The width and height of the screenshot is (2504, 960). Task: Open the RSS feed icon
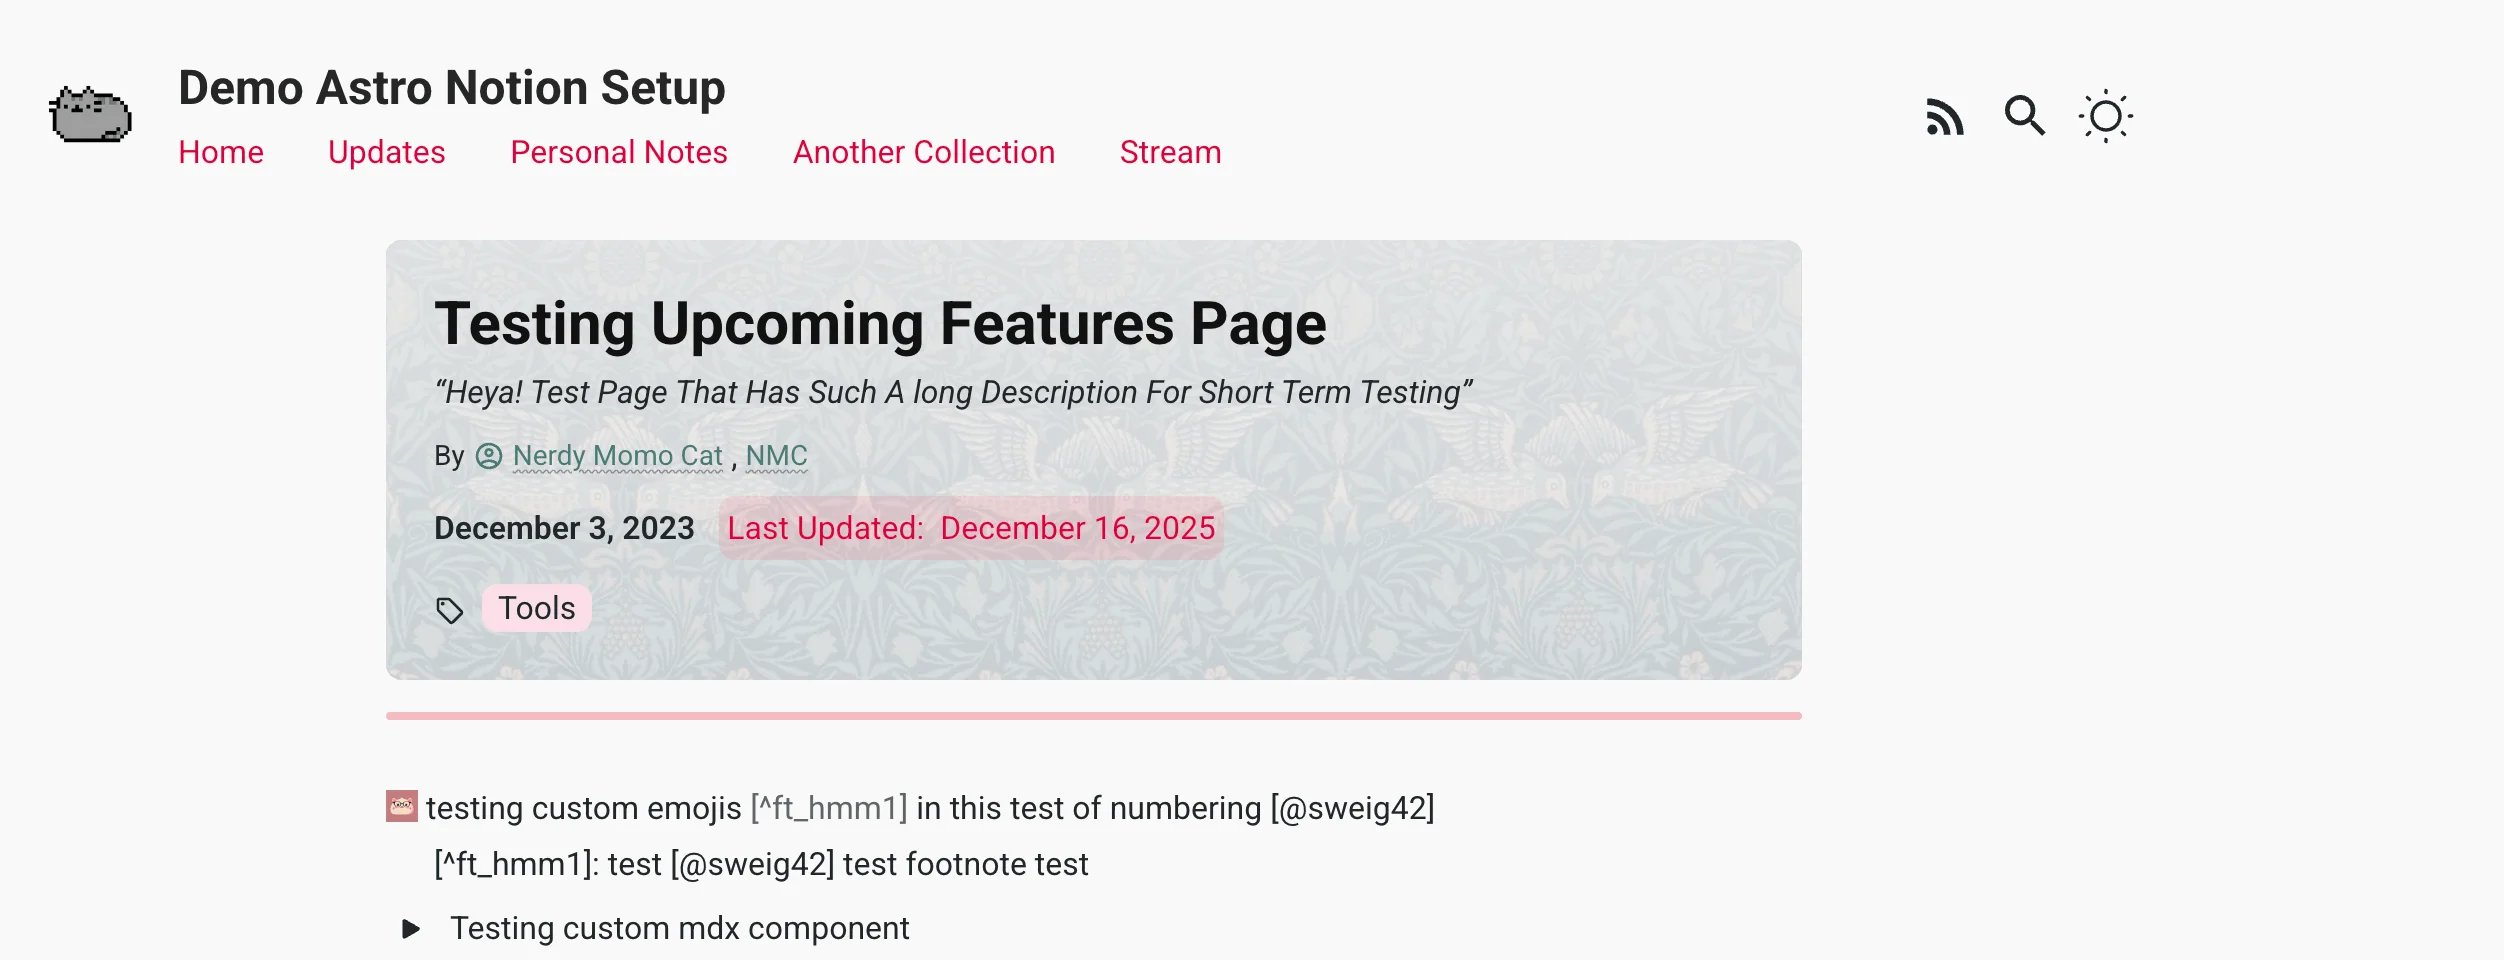(1944, 116)
